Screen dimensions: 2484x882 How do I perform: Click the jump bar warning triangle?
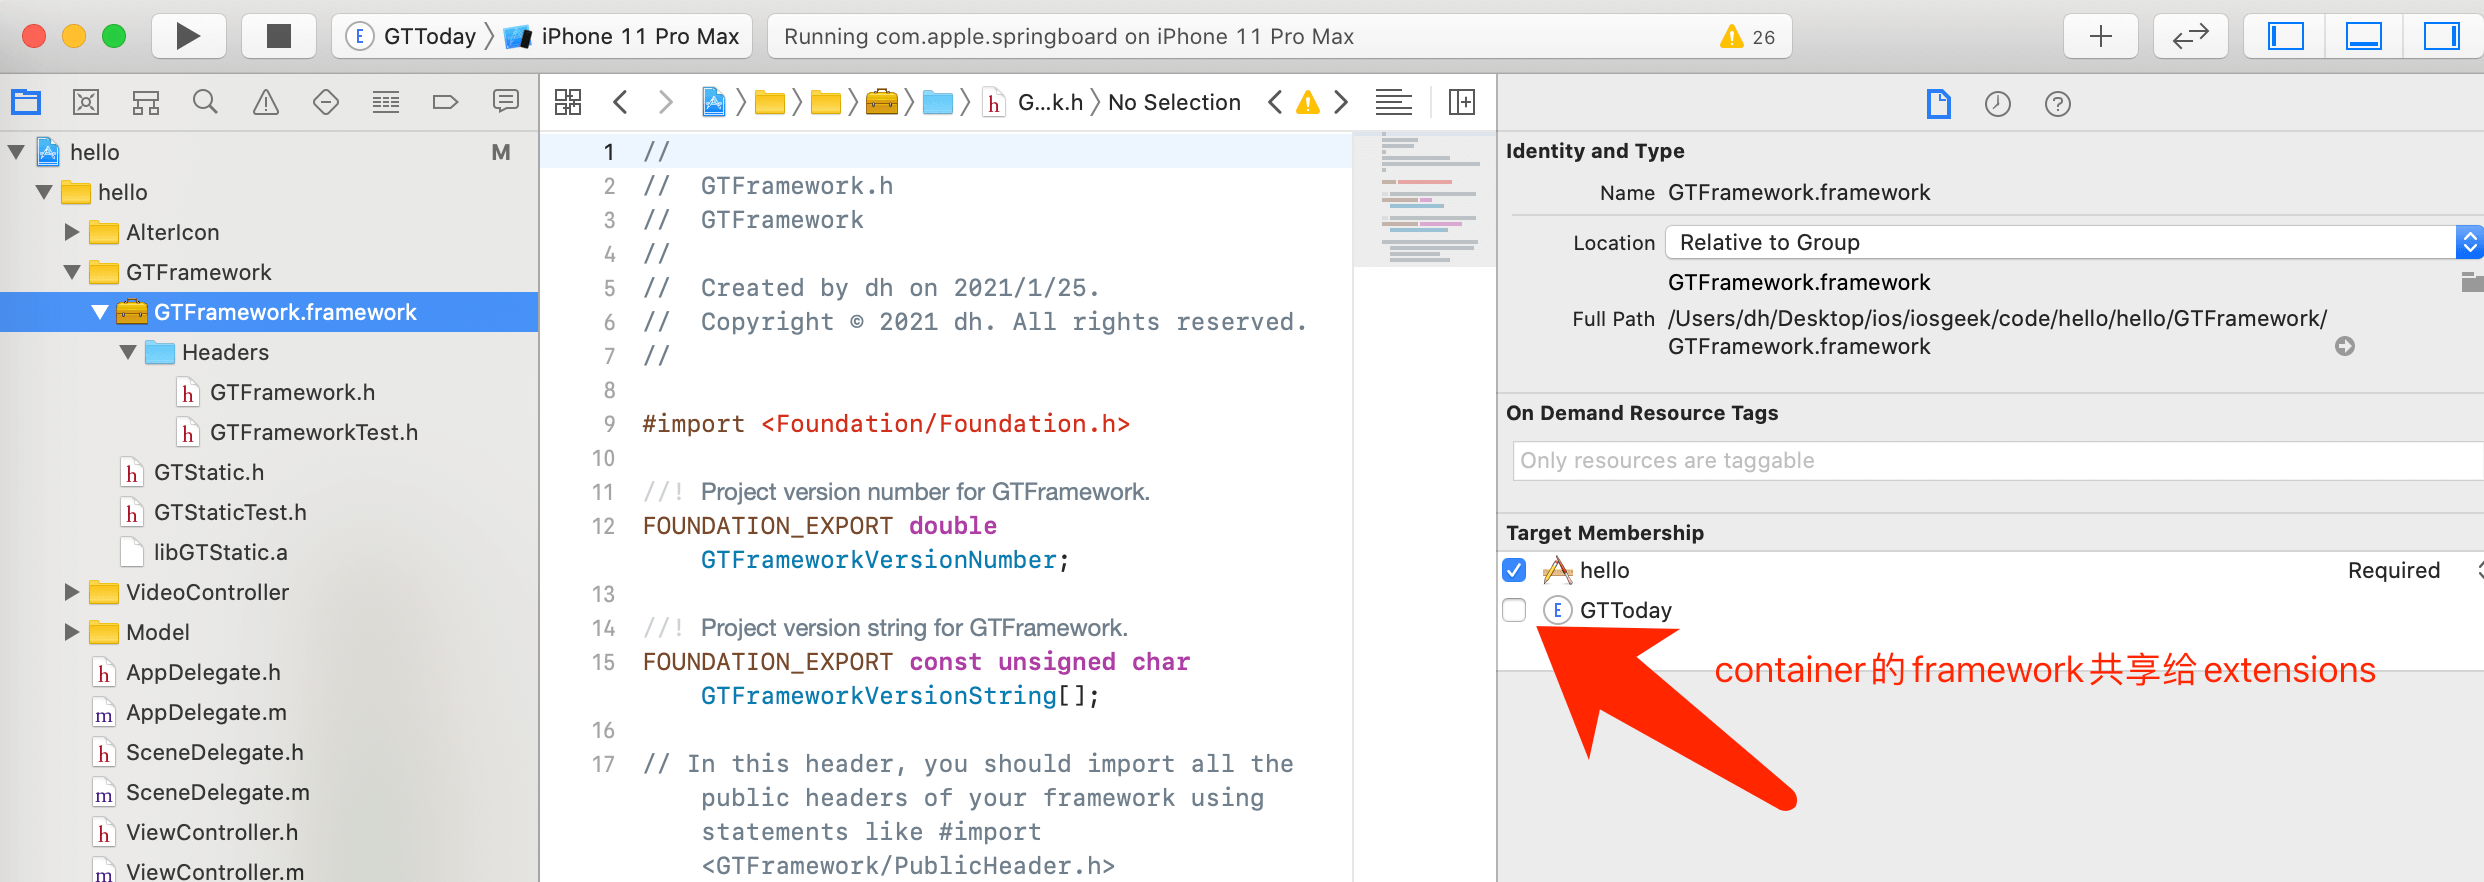(x=1308, y=102)
